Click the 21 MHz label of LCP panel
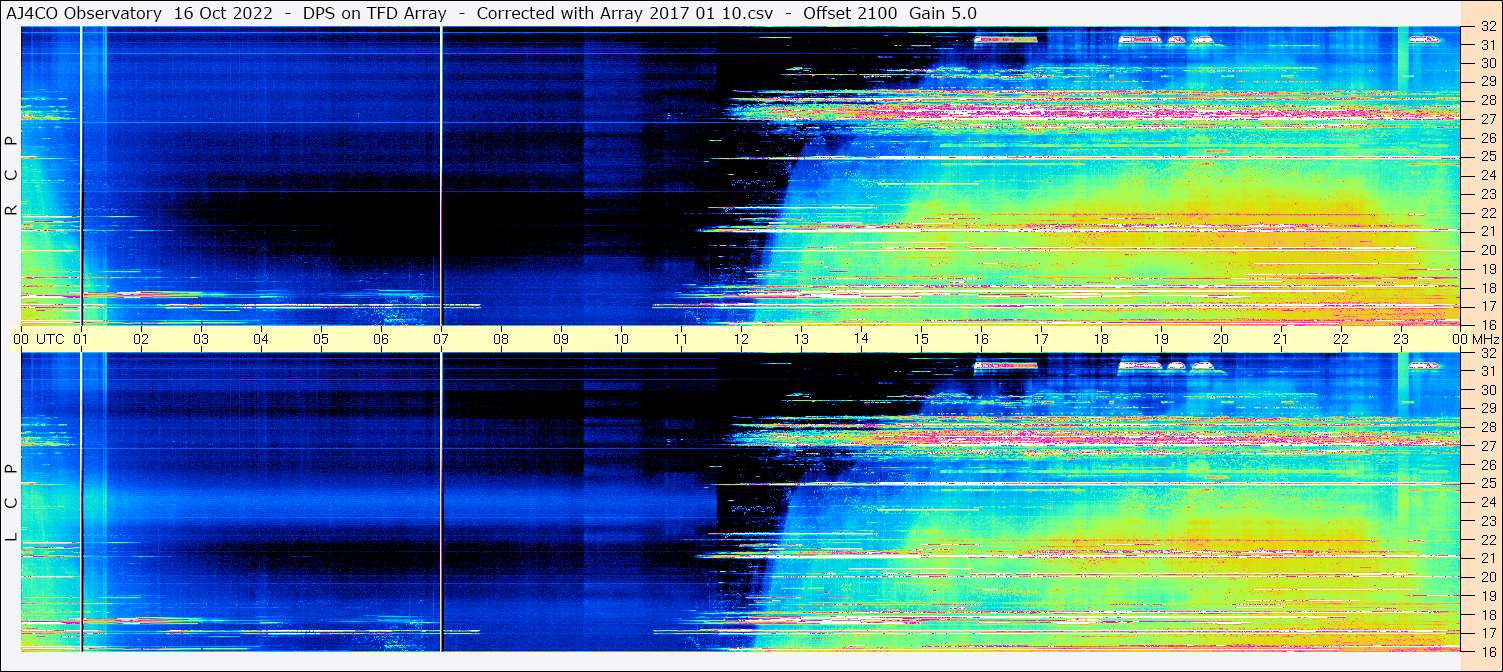1503x672 pixels. coord(1487,558)
